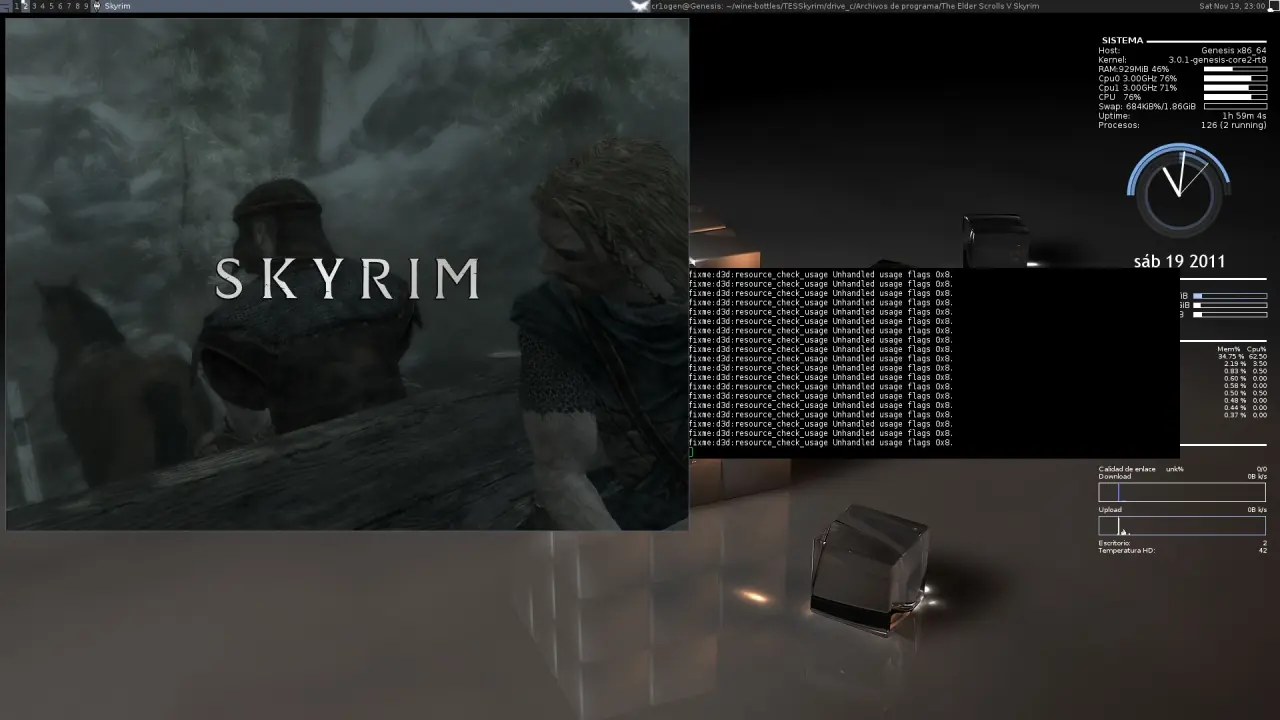
Task: Click the terminal path title in the top bar
Action: tap(845, 6)
